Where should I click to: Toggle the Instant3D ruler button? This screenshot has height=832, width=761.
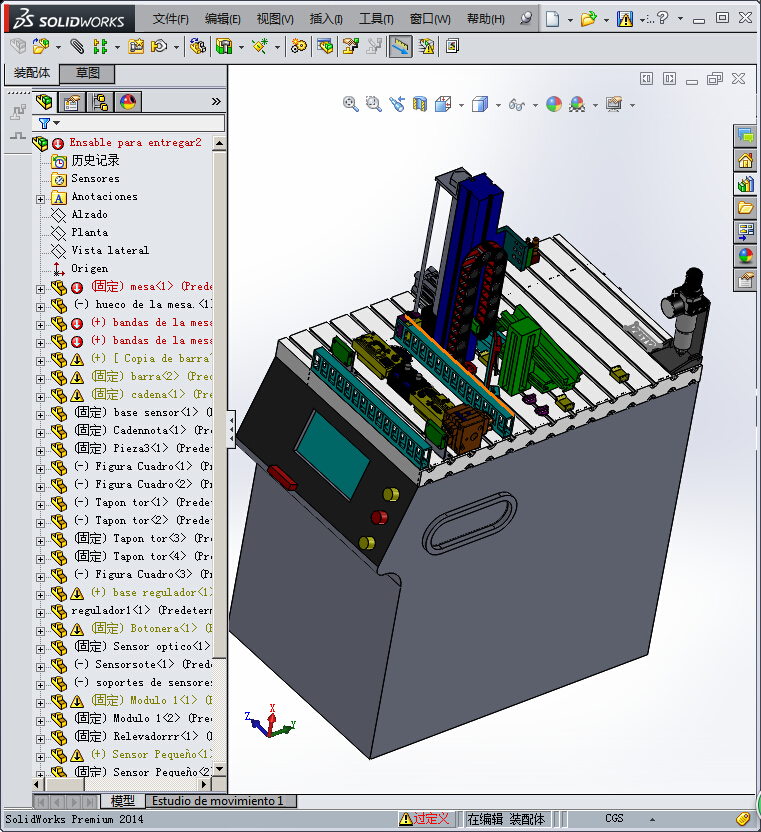400,47
